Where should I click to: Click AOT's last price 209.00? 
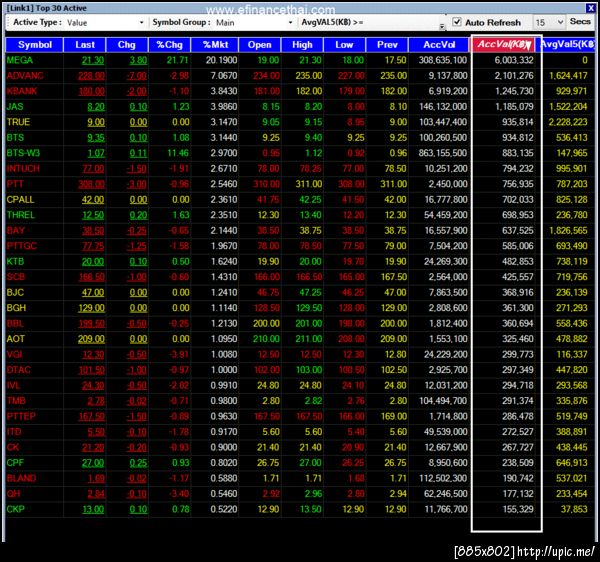(91, 339)
